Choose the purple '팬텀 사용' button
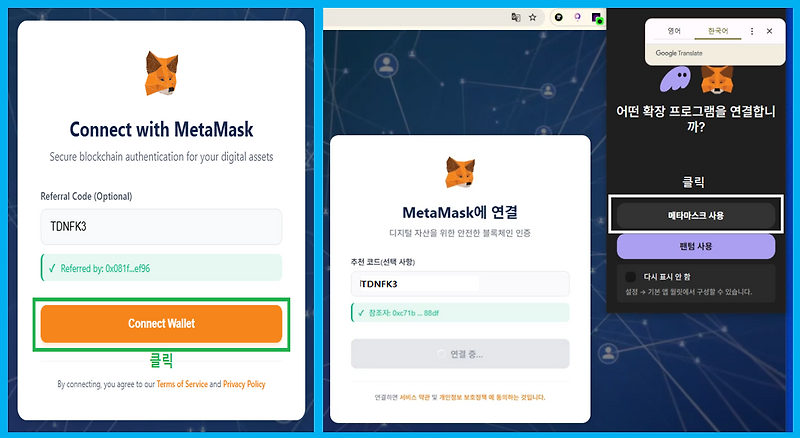 click(695, 246)
